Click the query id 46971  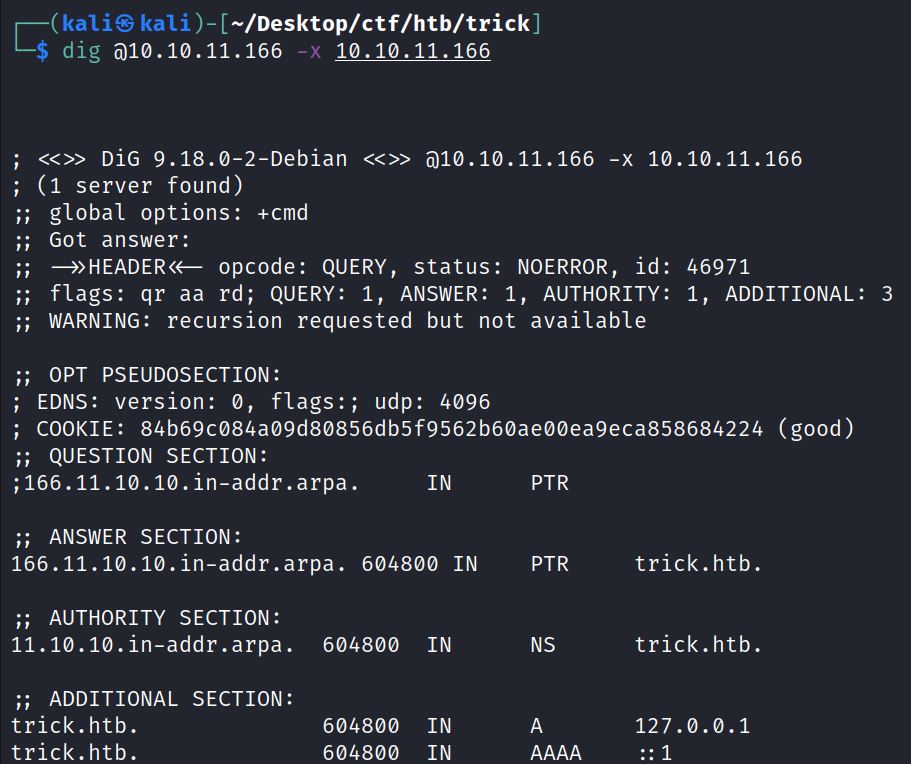coord(718,267)
